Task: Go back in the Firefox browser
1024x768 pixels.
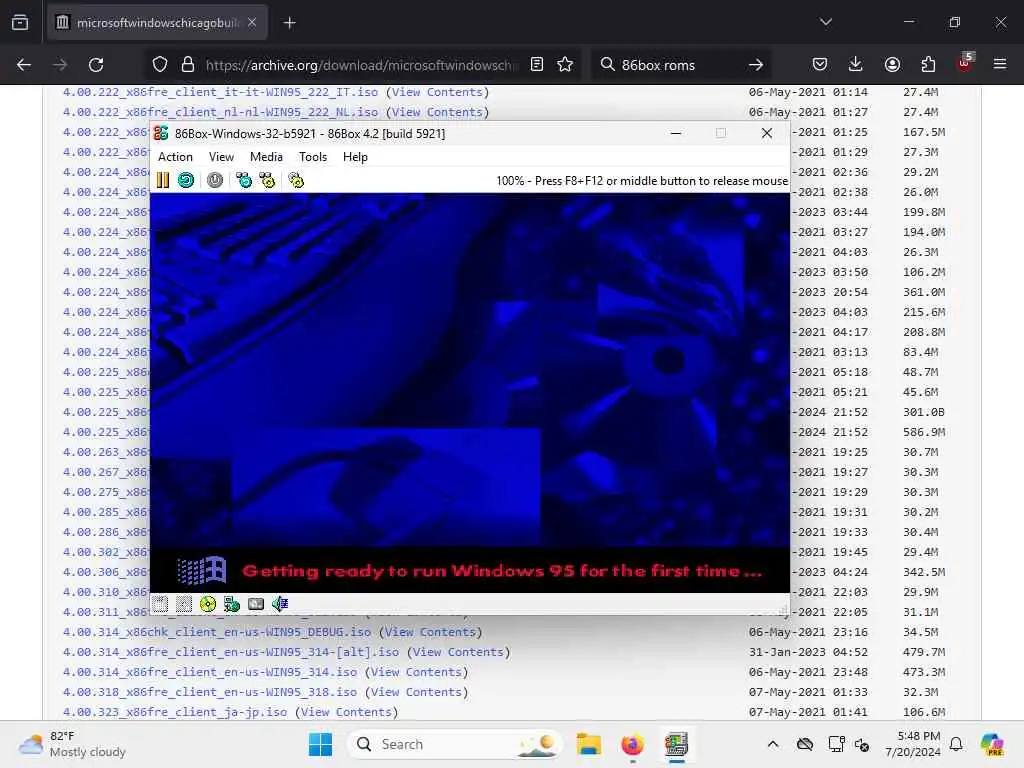Action: (x=24, y=65)
